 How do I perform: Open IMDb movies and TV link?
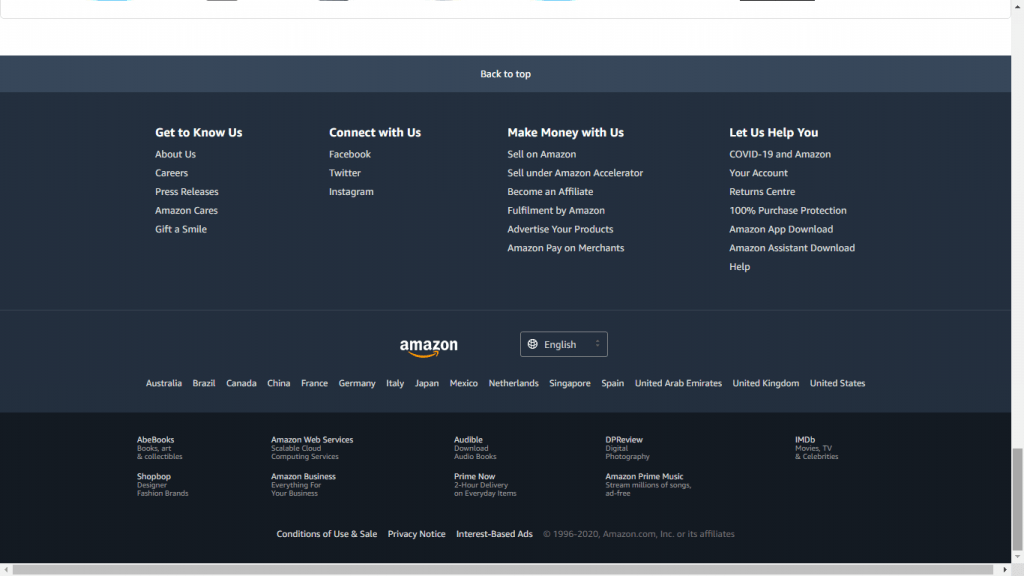pos(816,448)
